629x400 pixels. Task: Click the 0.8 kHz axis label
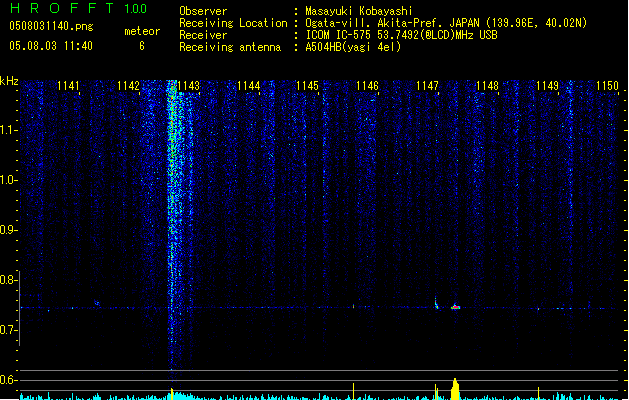(x=9, y=280)
